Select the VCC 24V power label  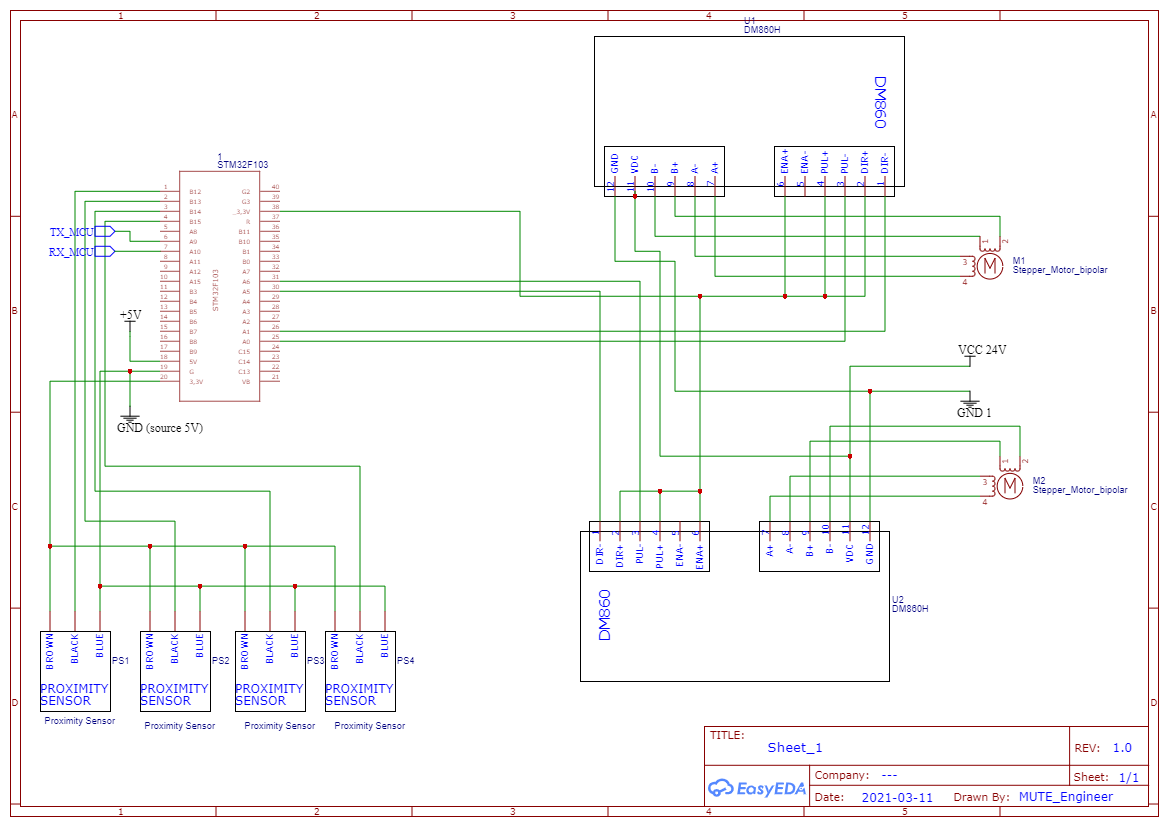tap(983, 350)
